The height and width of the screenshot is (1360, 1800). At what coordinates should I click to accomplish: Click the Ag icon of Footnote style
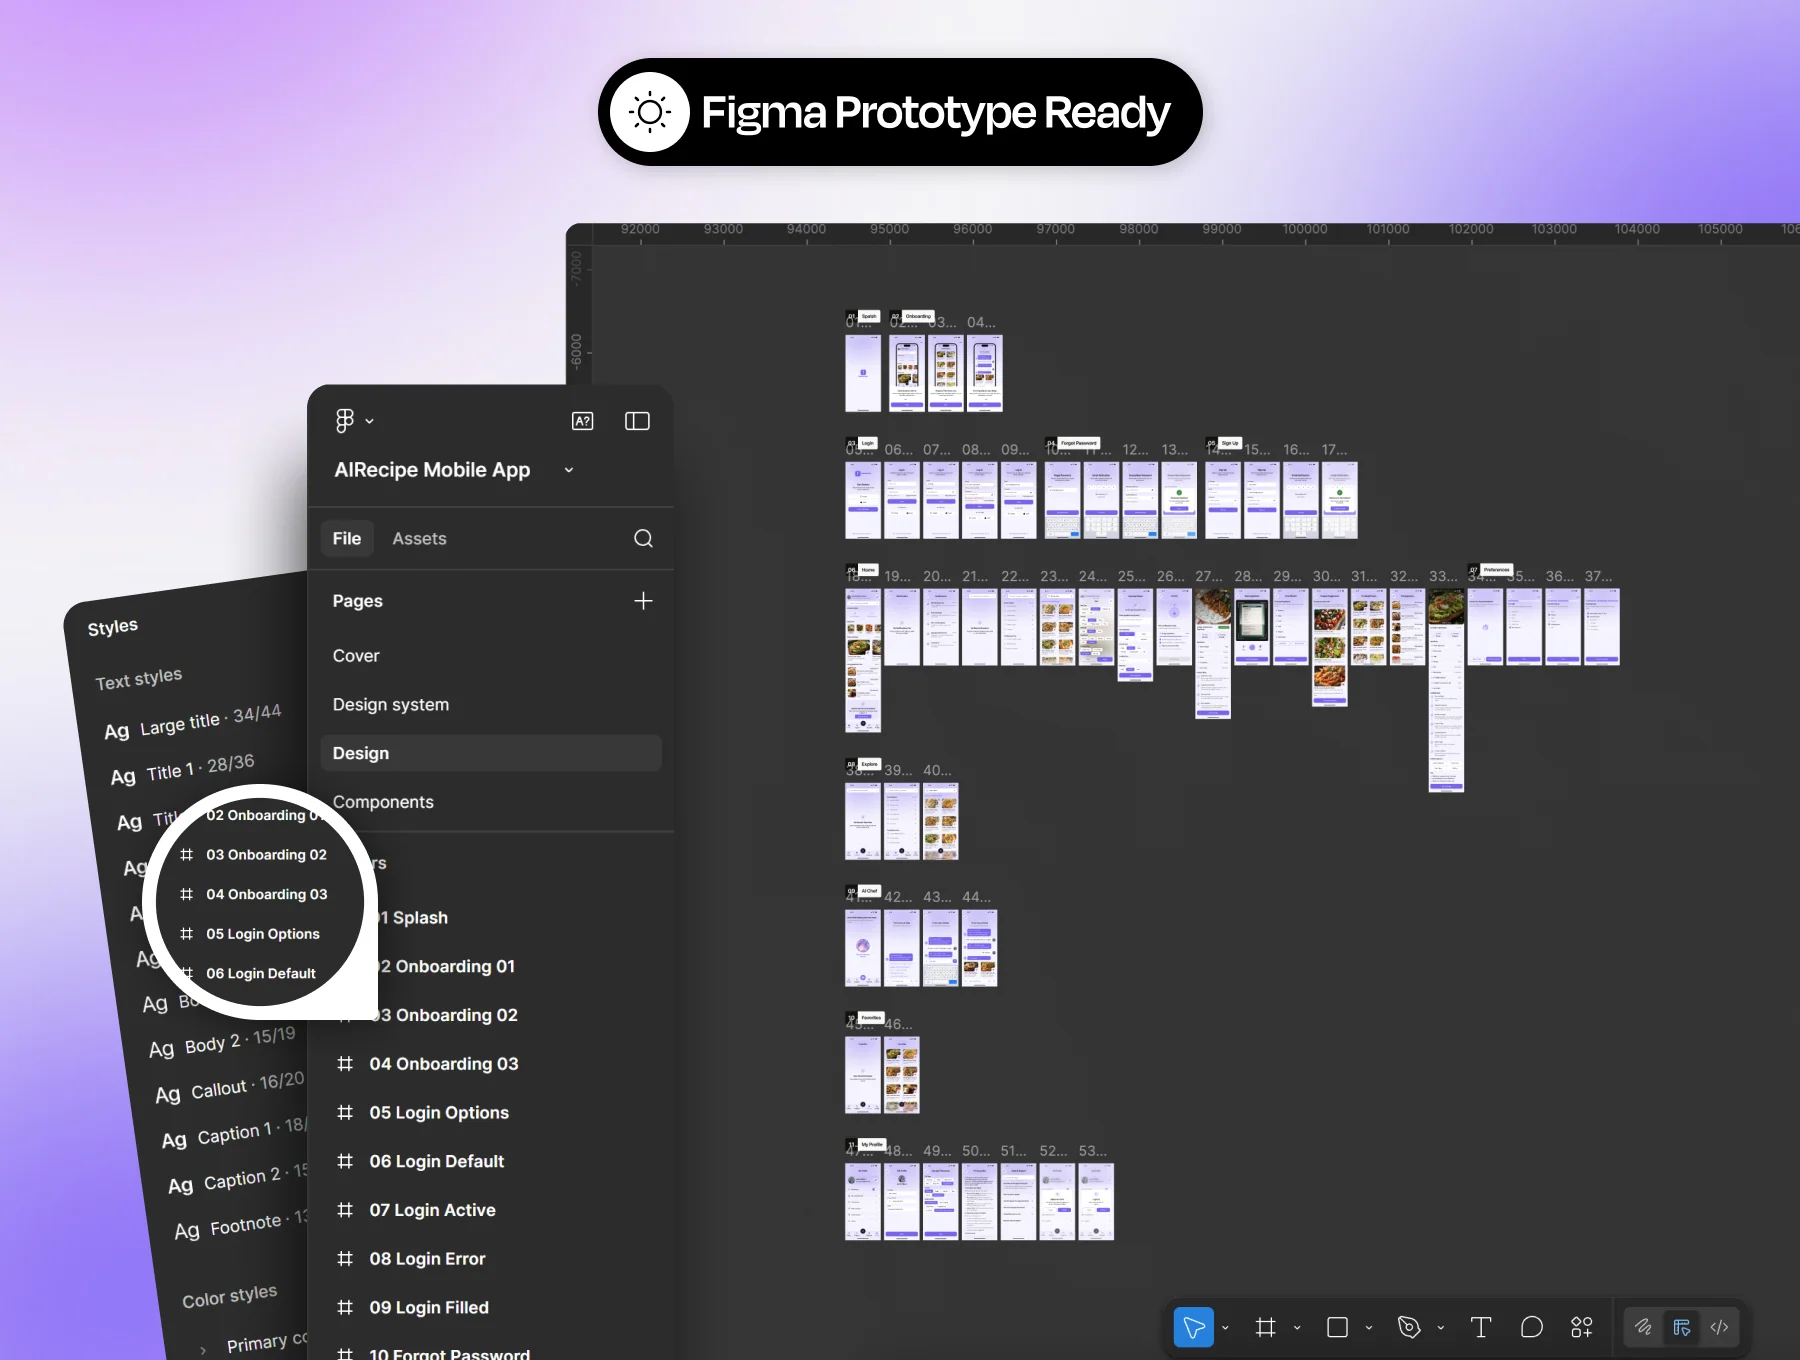pos(187,1231)
